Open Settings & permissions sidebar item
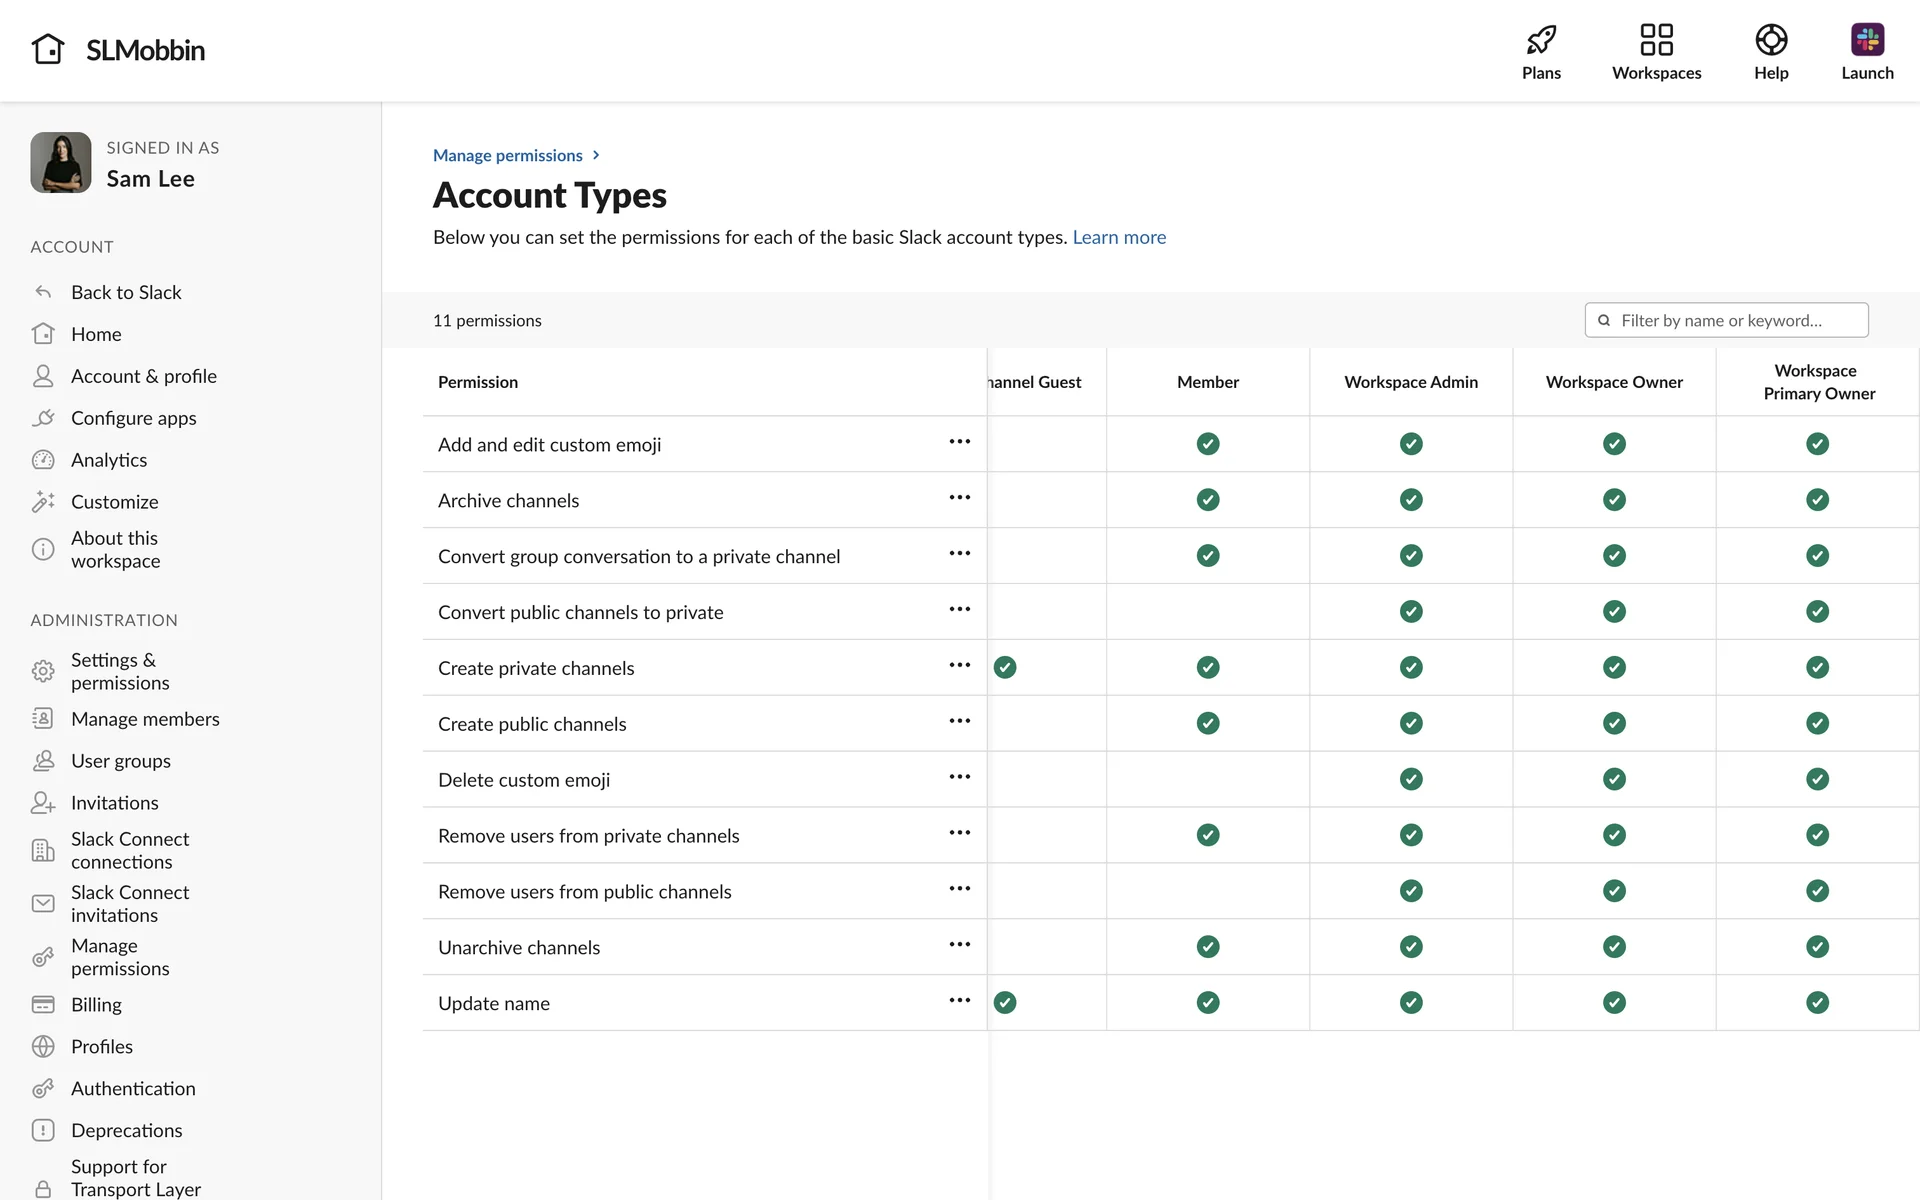This screenshot has height=1200, width=1920. tap(120, 671)
